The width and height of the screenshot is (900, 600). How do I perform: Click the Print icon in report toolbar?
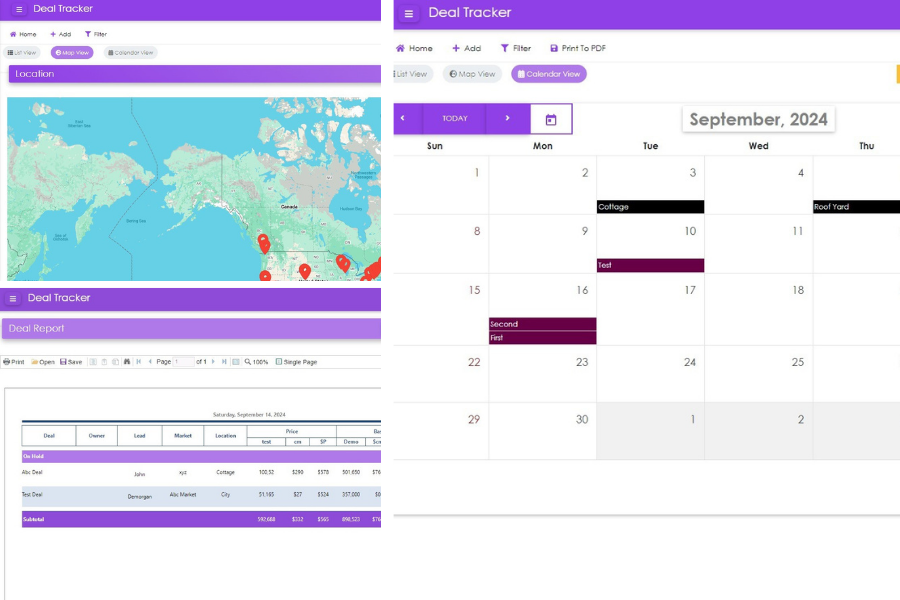[x=14, y=362]
